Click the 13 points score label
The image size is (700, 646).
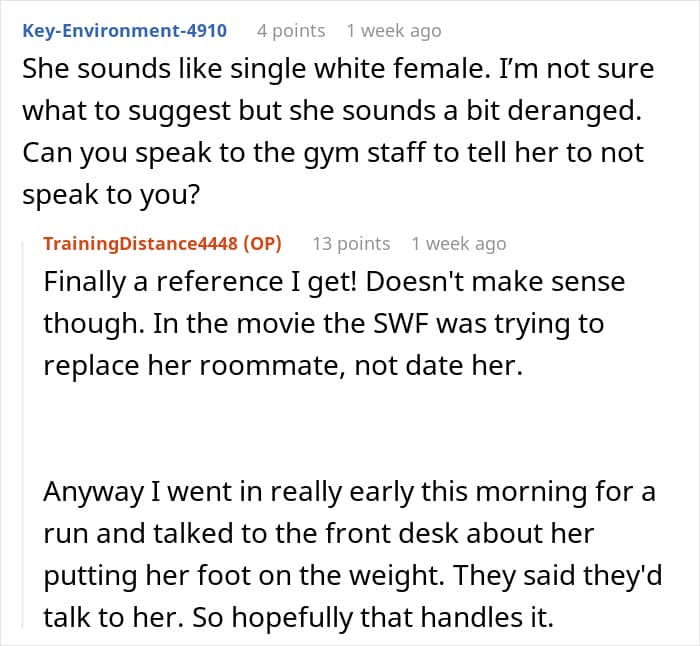[x=351, y=244]
